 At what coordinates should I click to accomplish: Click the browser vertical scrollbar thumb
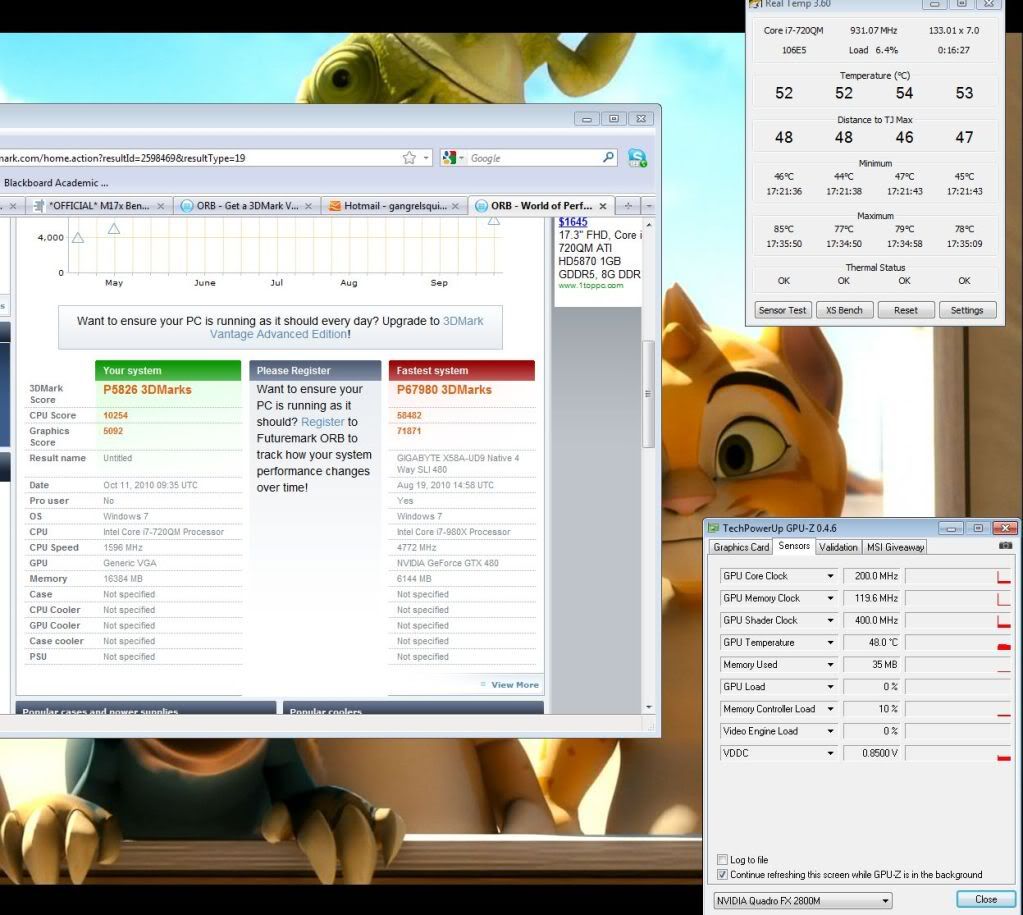649,394
